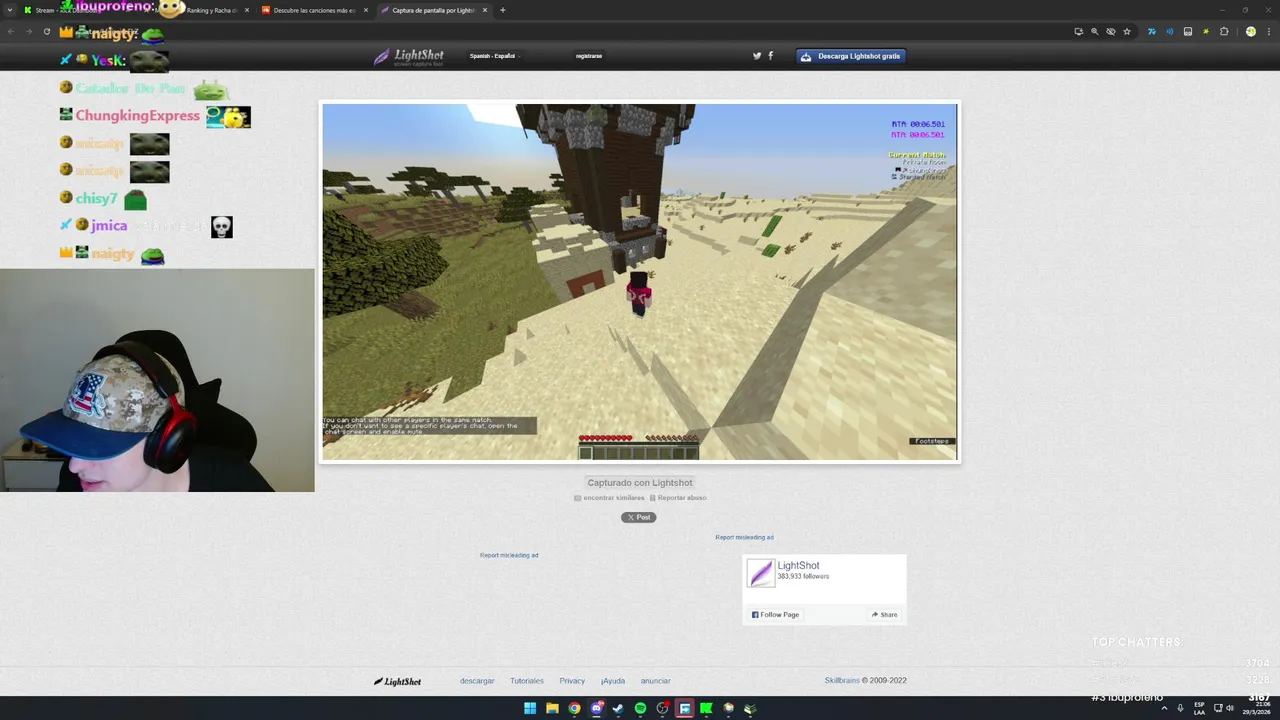Open the Spanish - Español language dropdown

pos(495,56)
